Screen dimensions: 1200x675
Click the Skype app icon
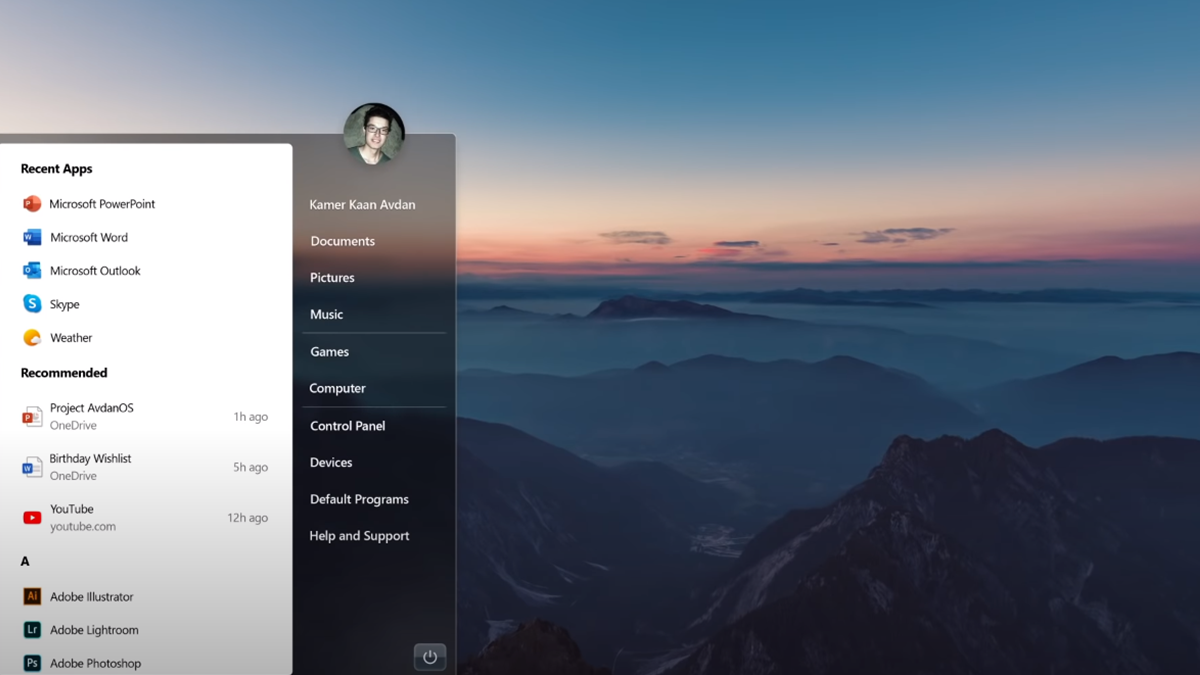point(32,304)
